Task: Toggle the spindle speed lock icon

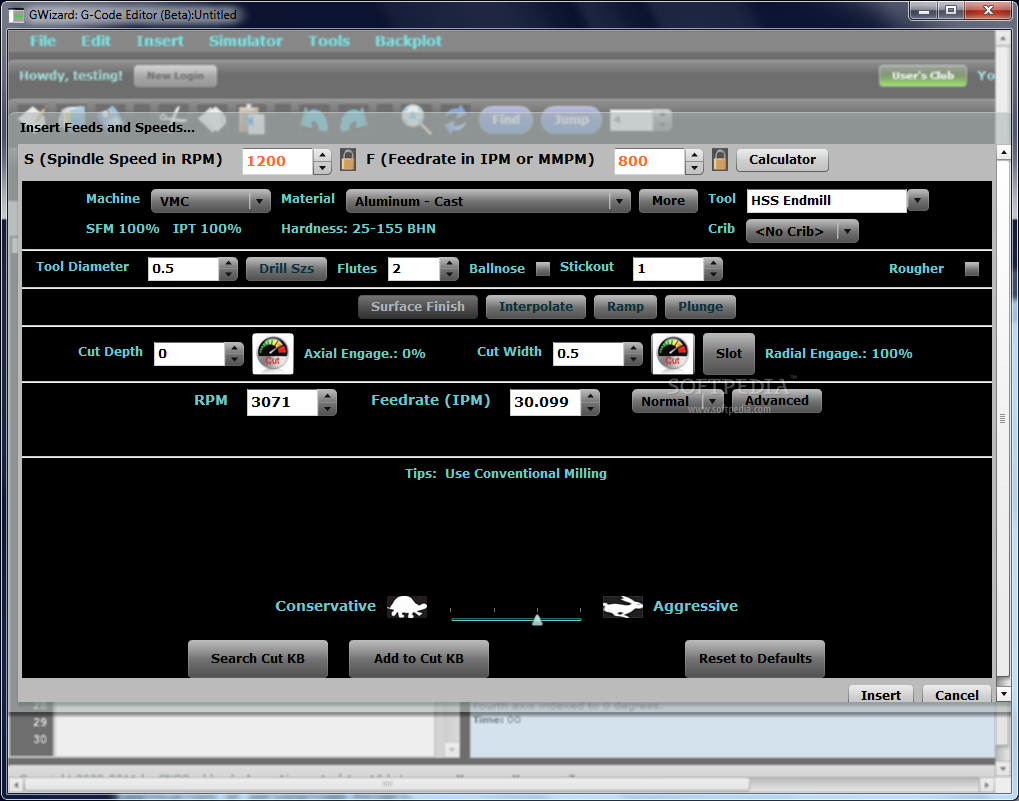Action: tap(348, 160)
